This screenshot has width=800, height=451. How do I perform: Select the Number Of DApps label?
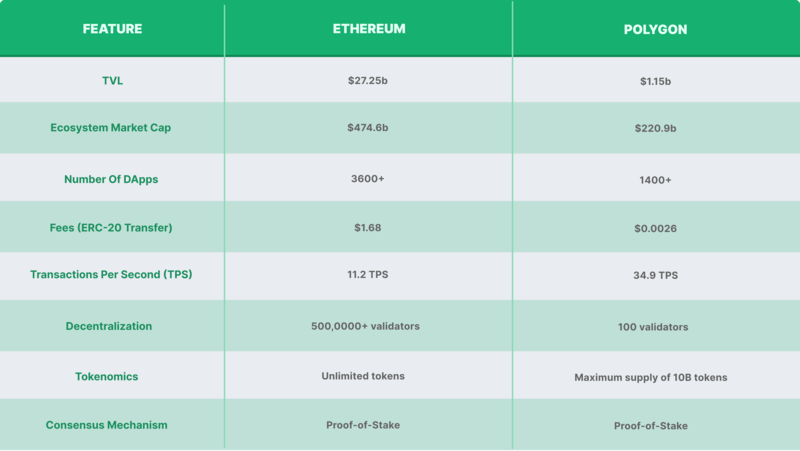click(x=112, y=178)
